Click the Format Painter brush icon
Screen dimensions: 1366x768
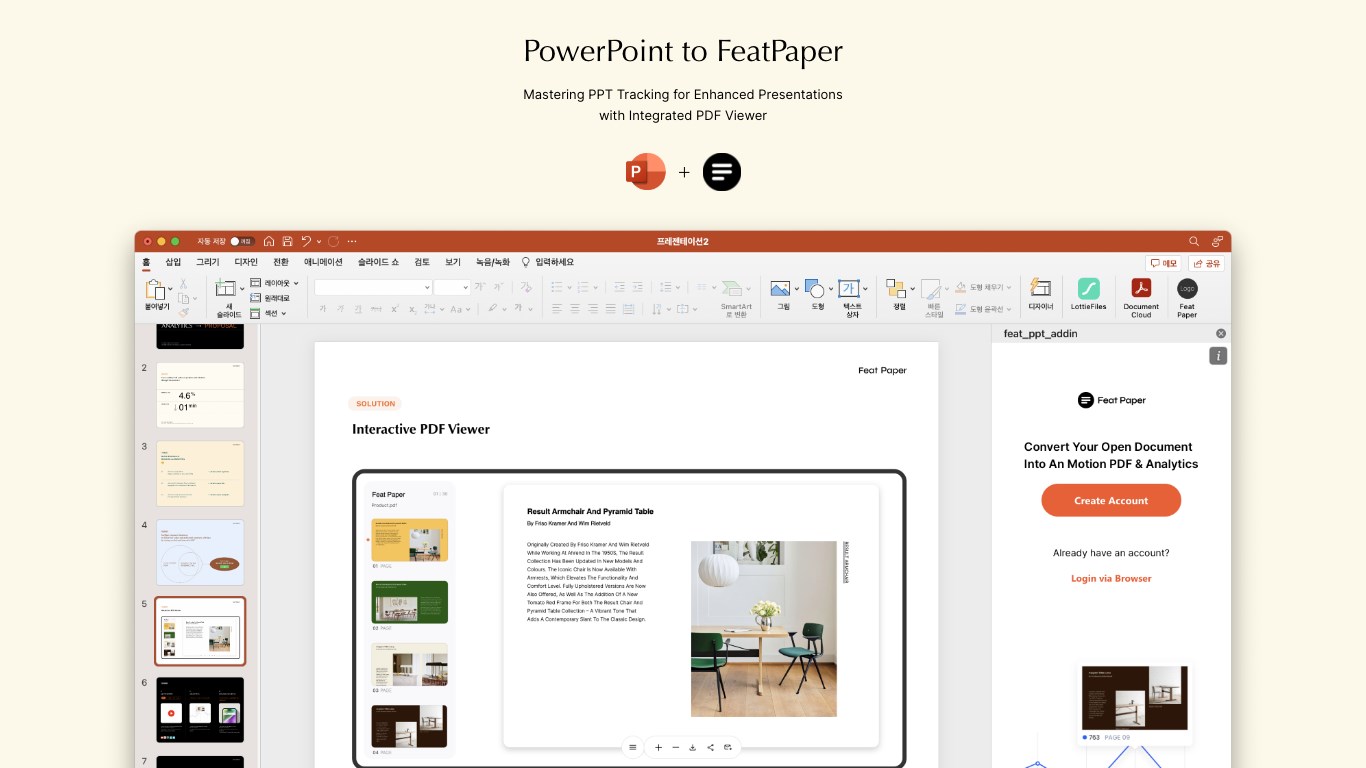coord(183,311)
